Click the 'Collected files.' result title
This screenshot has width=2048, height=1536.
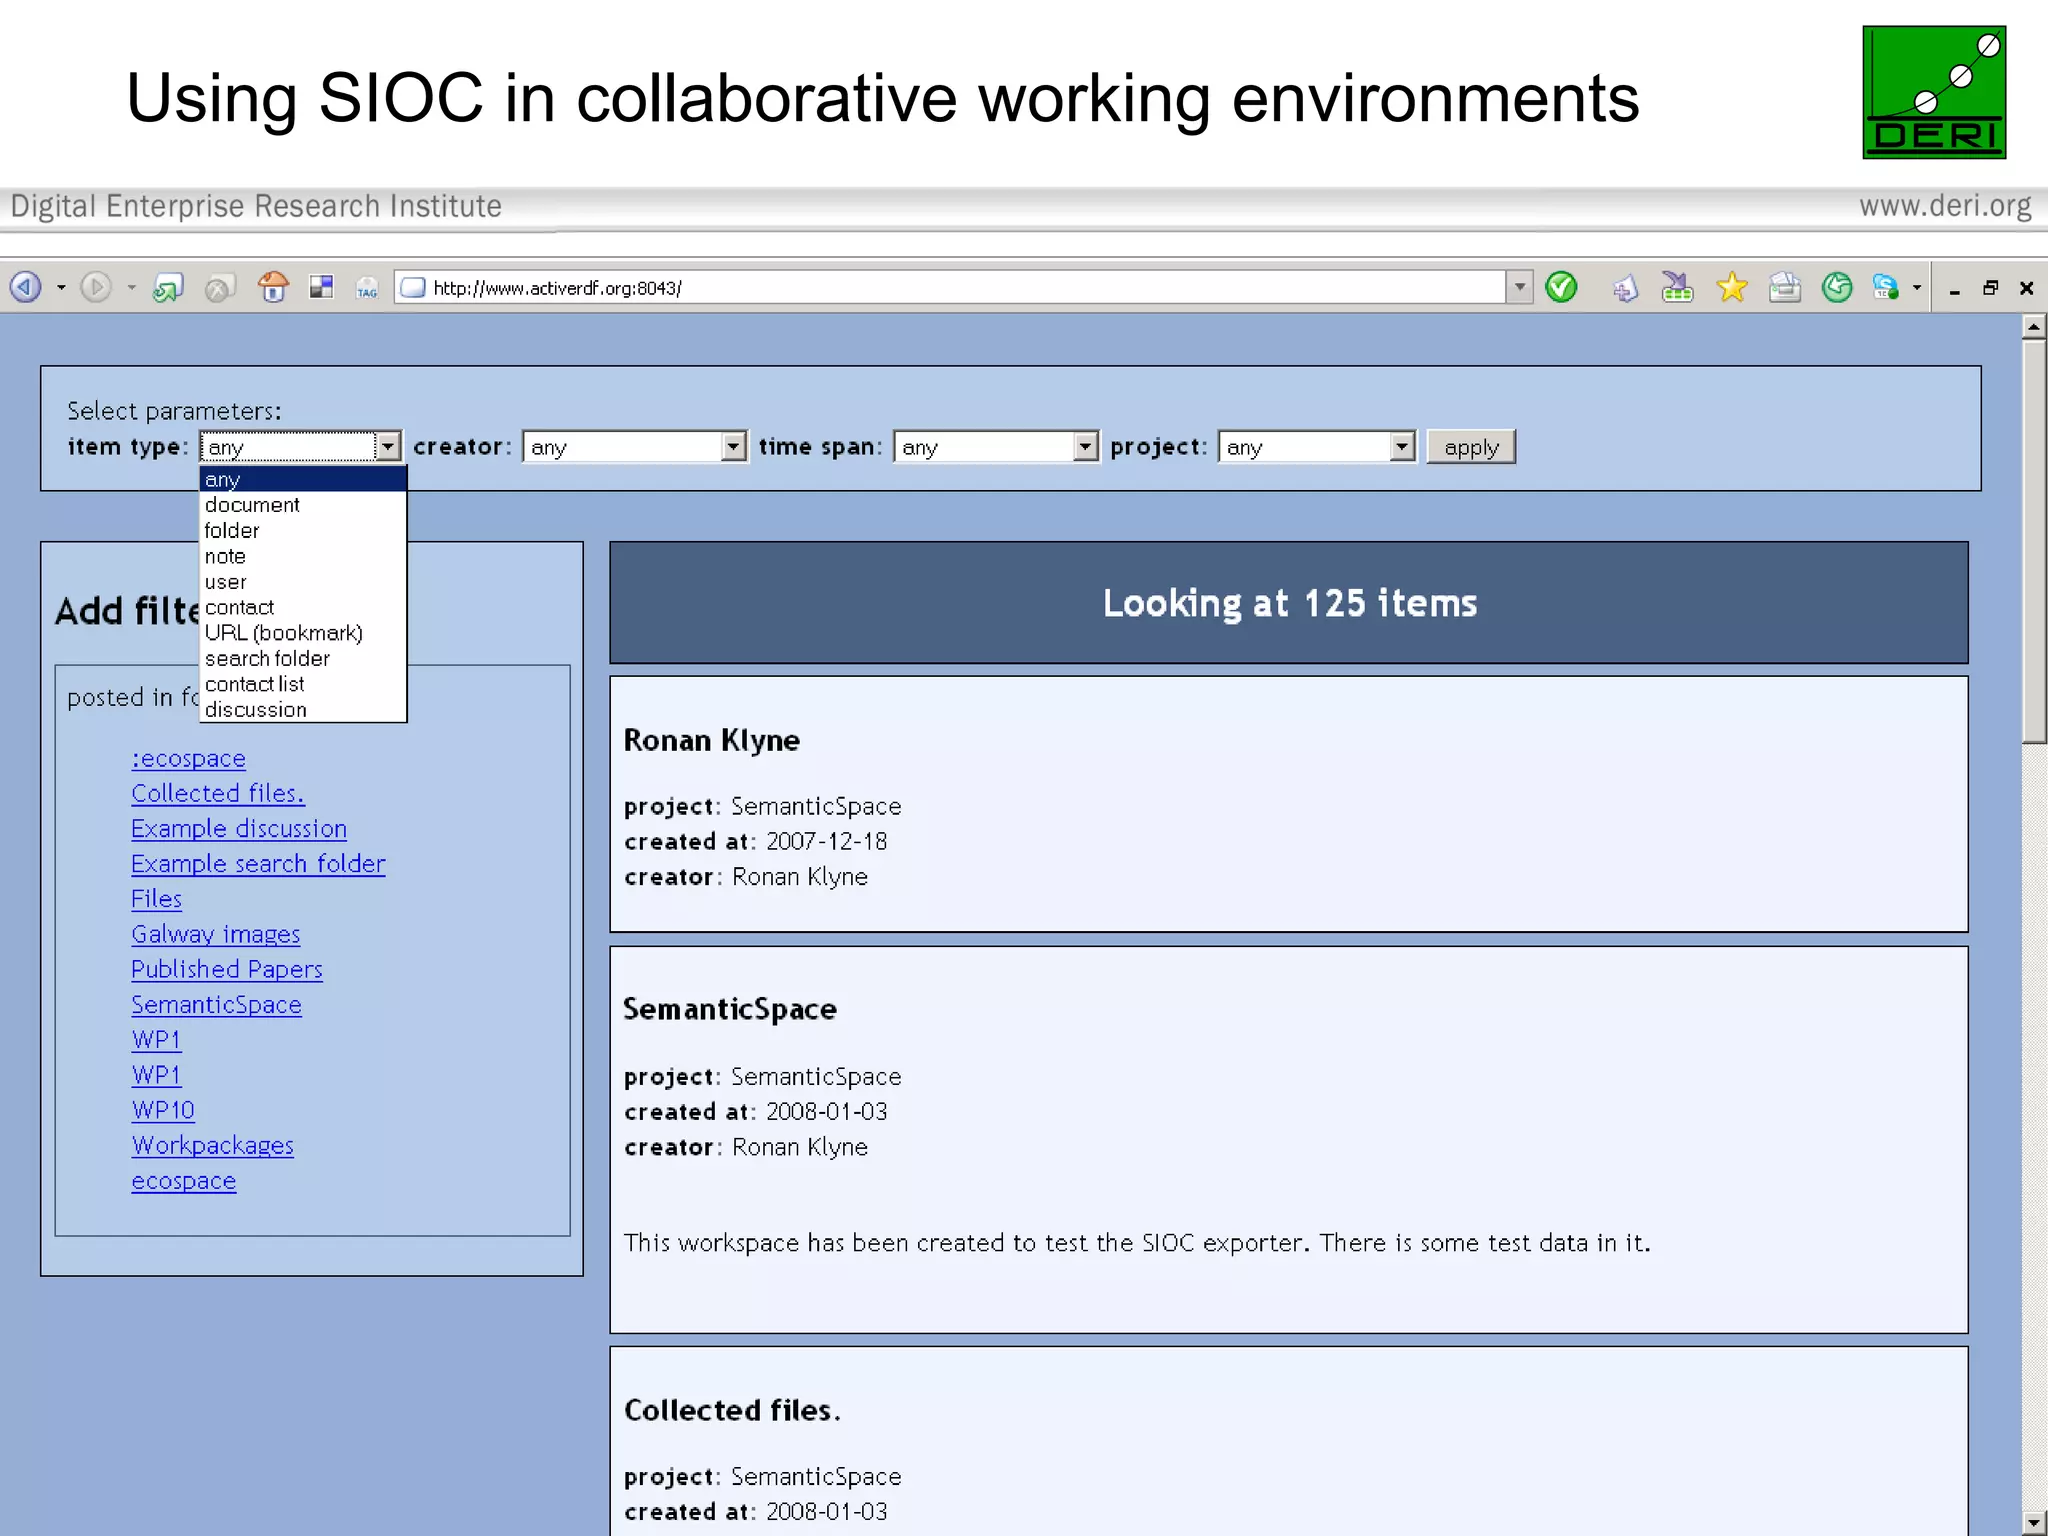point(732,1410)
